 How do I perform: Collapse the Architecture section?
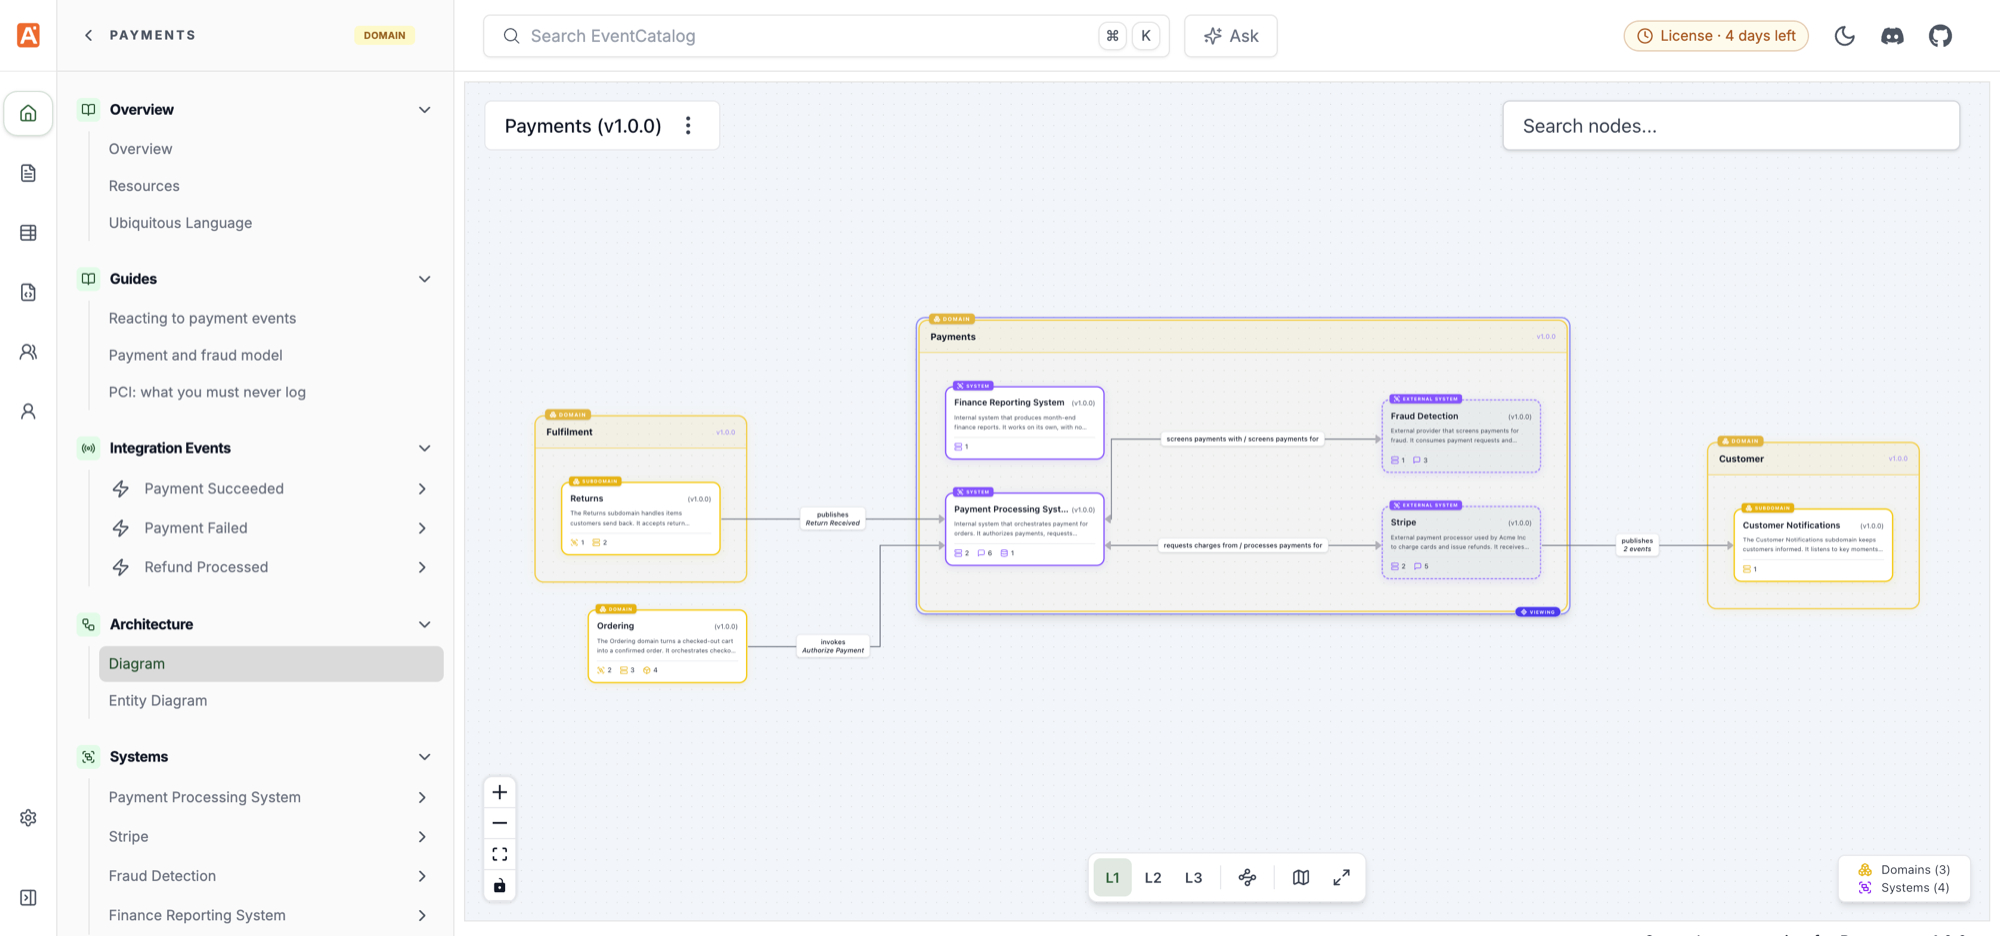tap(424, 624)
